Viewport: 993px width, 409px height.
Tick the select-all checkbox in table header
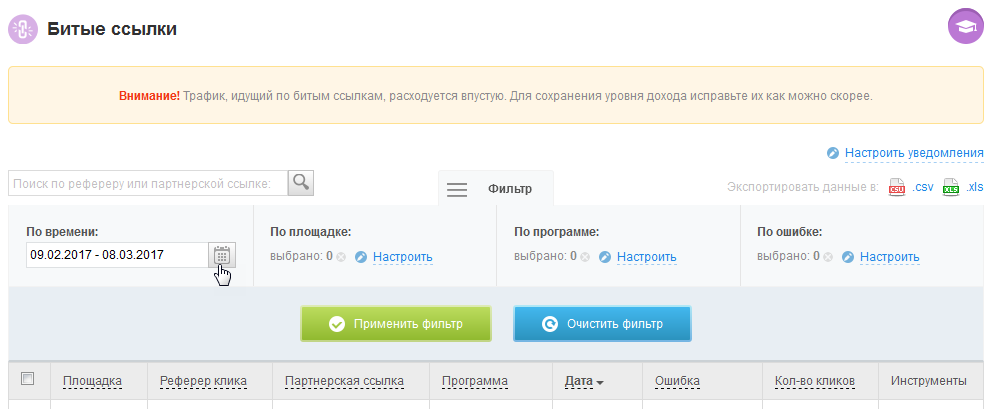coord(28,378)
